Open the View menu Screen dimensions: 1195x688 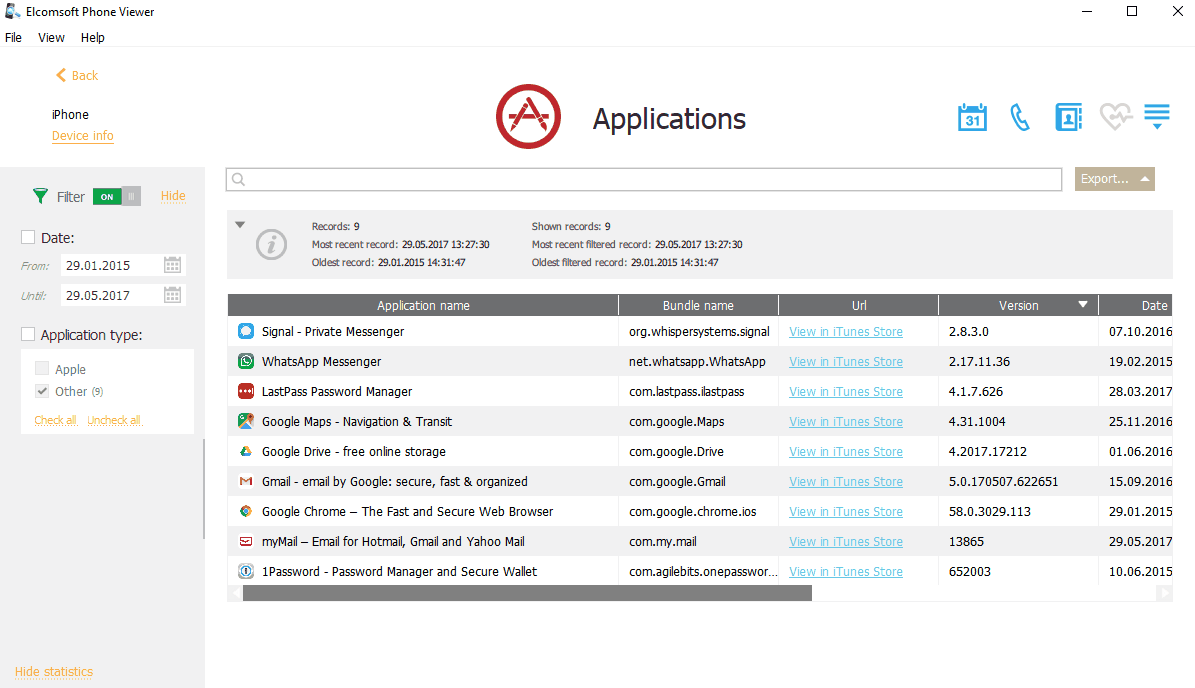point(51,38)
